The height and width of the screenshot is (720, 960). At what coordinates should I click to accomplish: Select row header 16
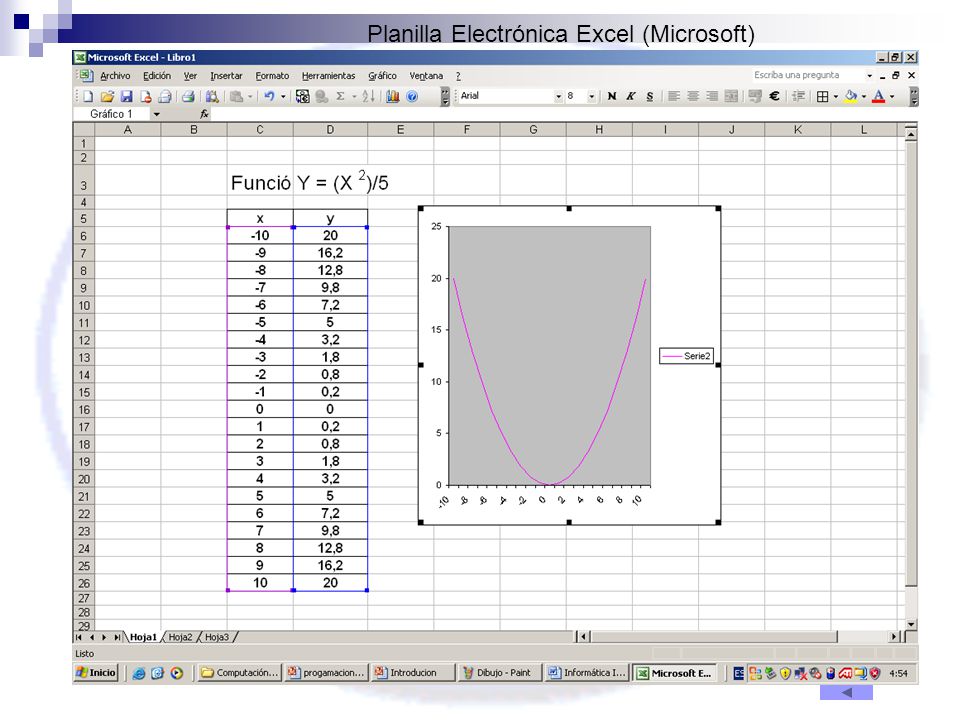pyautogui.click(x=84, y=410)
